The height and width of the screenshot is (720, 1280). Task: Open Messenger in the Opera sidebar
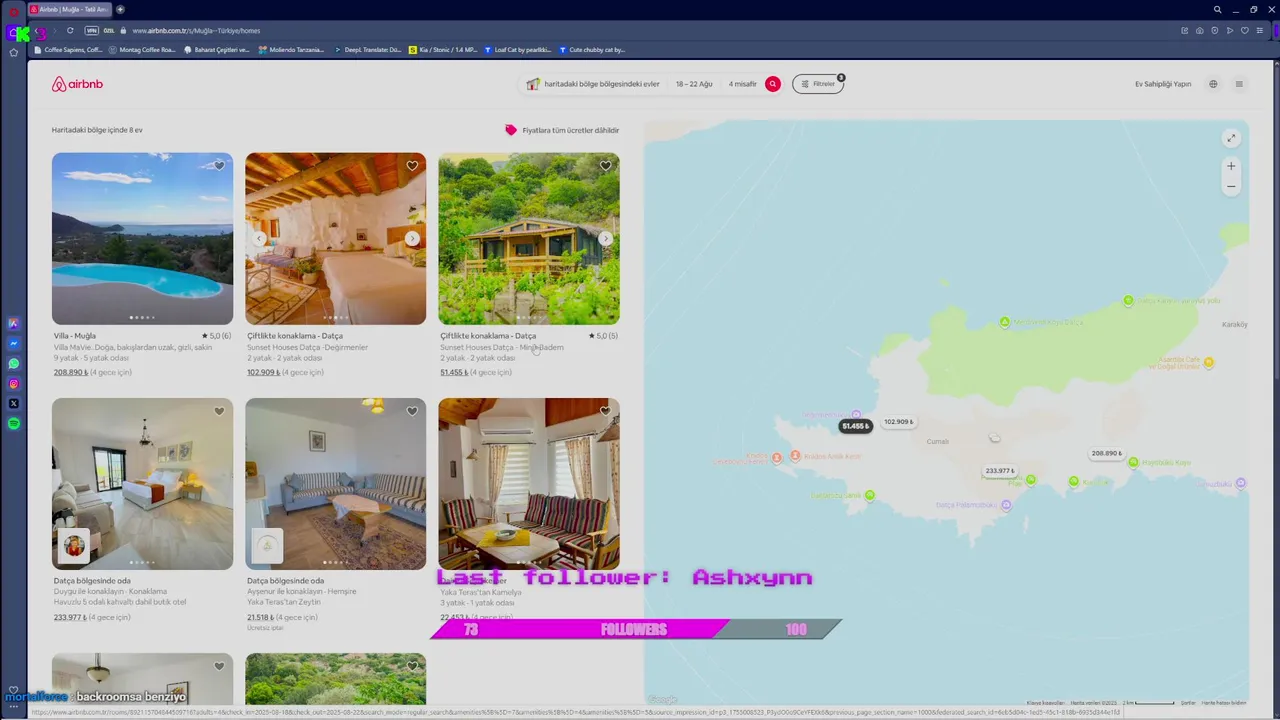pyautogui.click(x=14, y=344)
